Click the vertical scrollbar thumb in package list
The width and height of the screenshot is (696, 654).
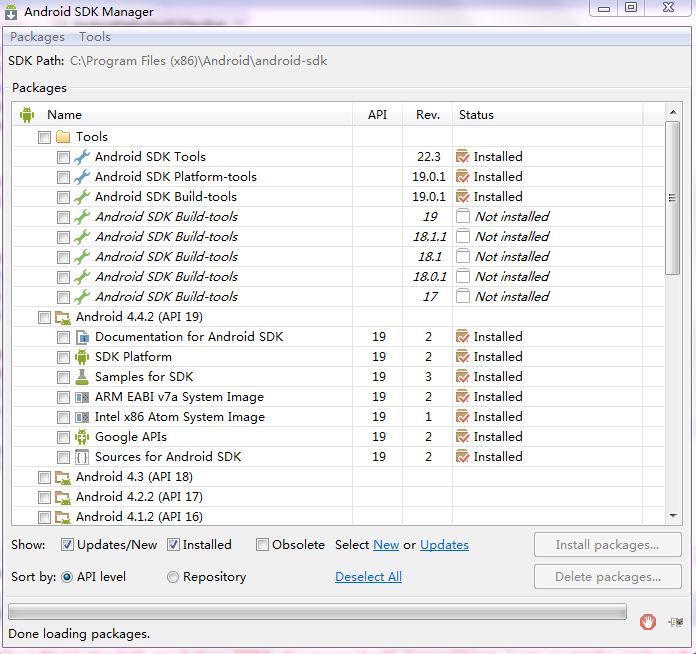pyautogui.click(x=673, y=198)
